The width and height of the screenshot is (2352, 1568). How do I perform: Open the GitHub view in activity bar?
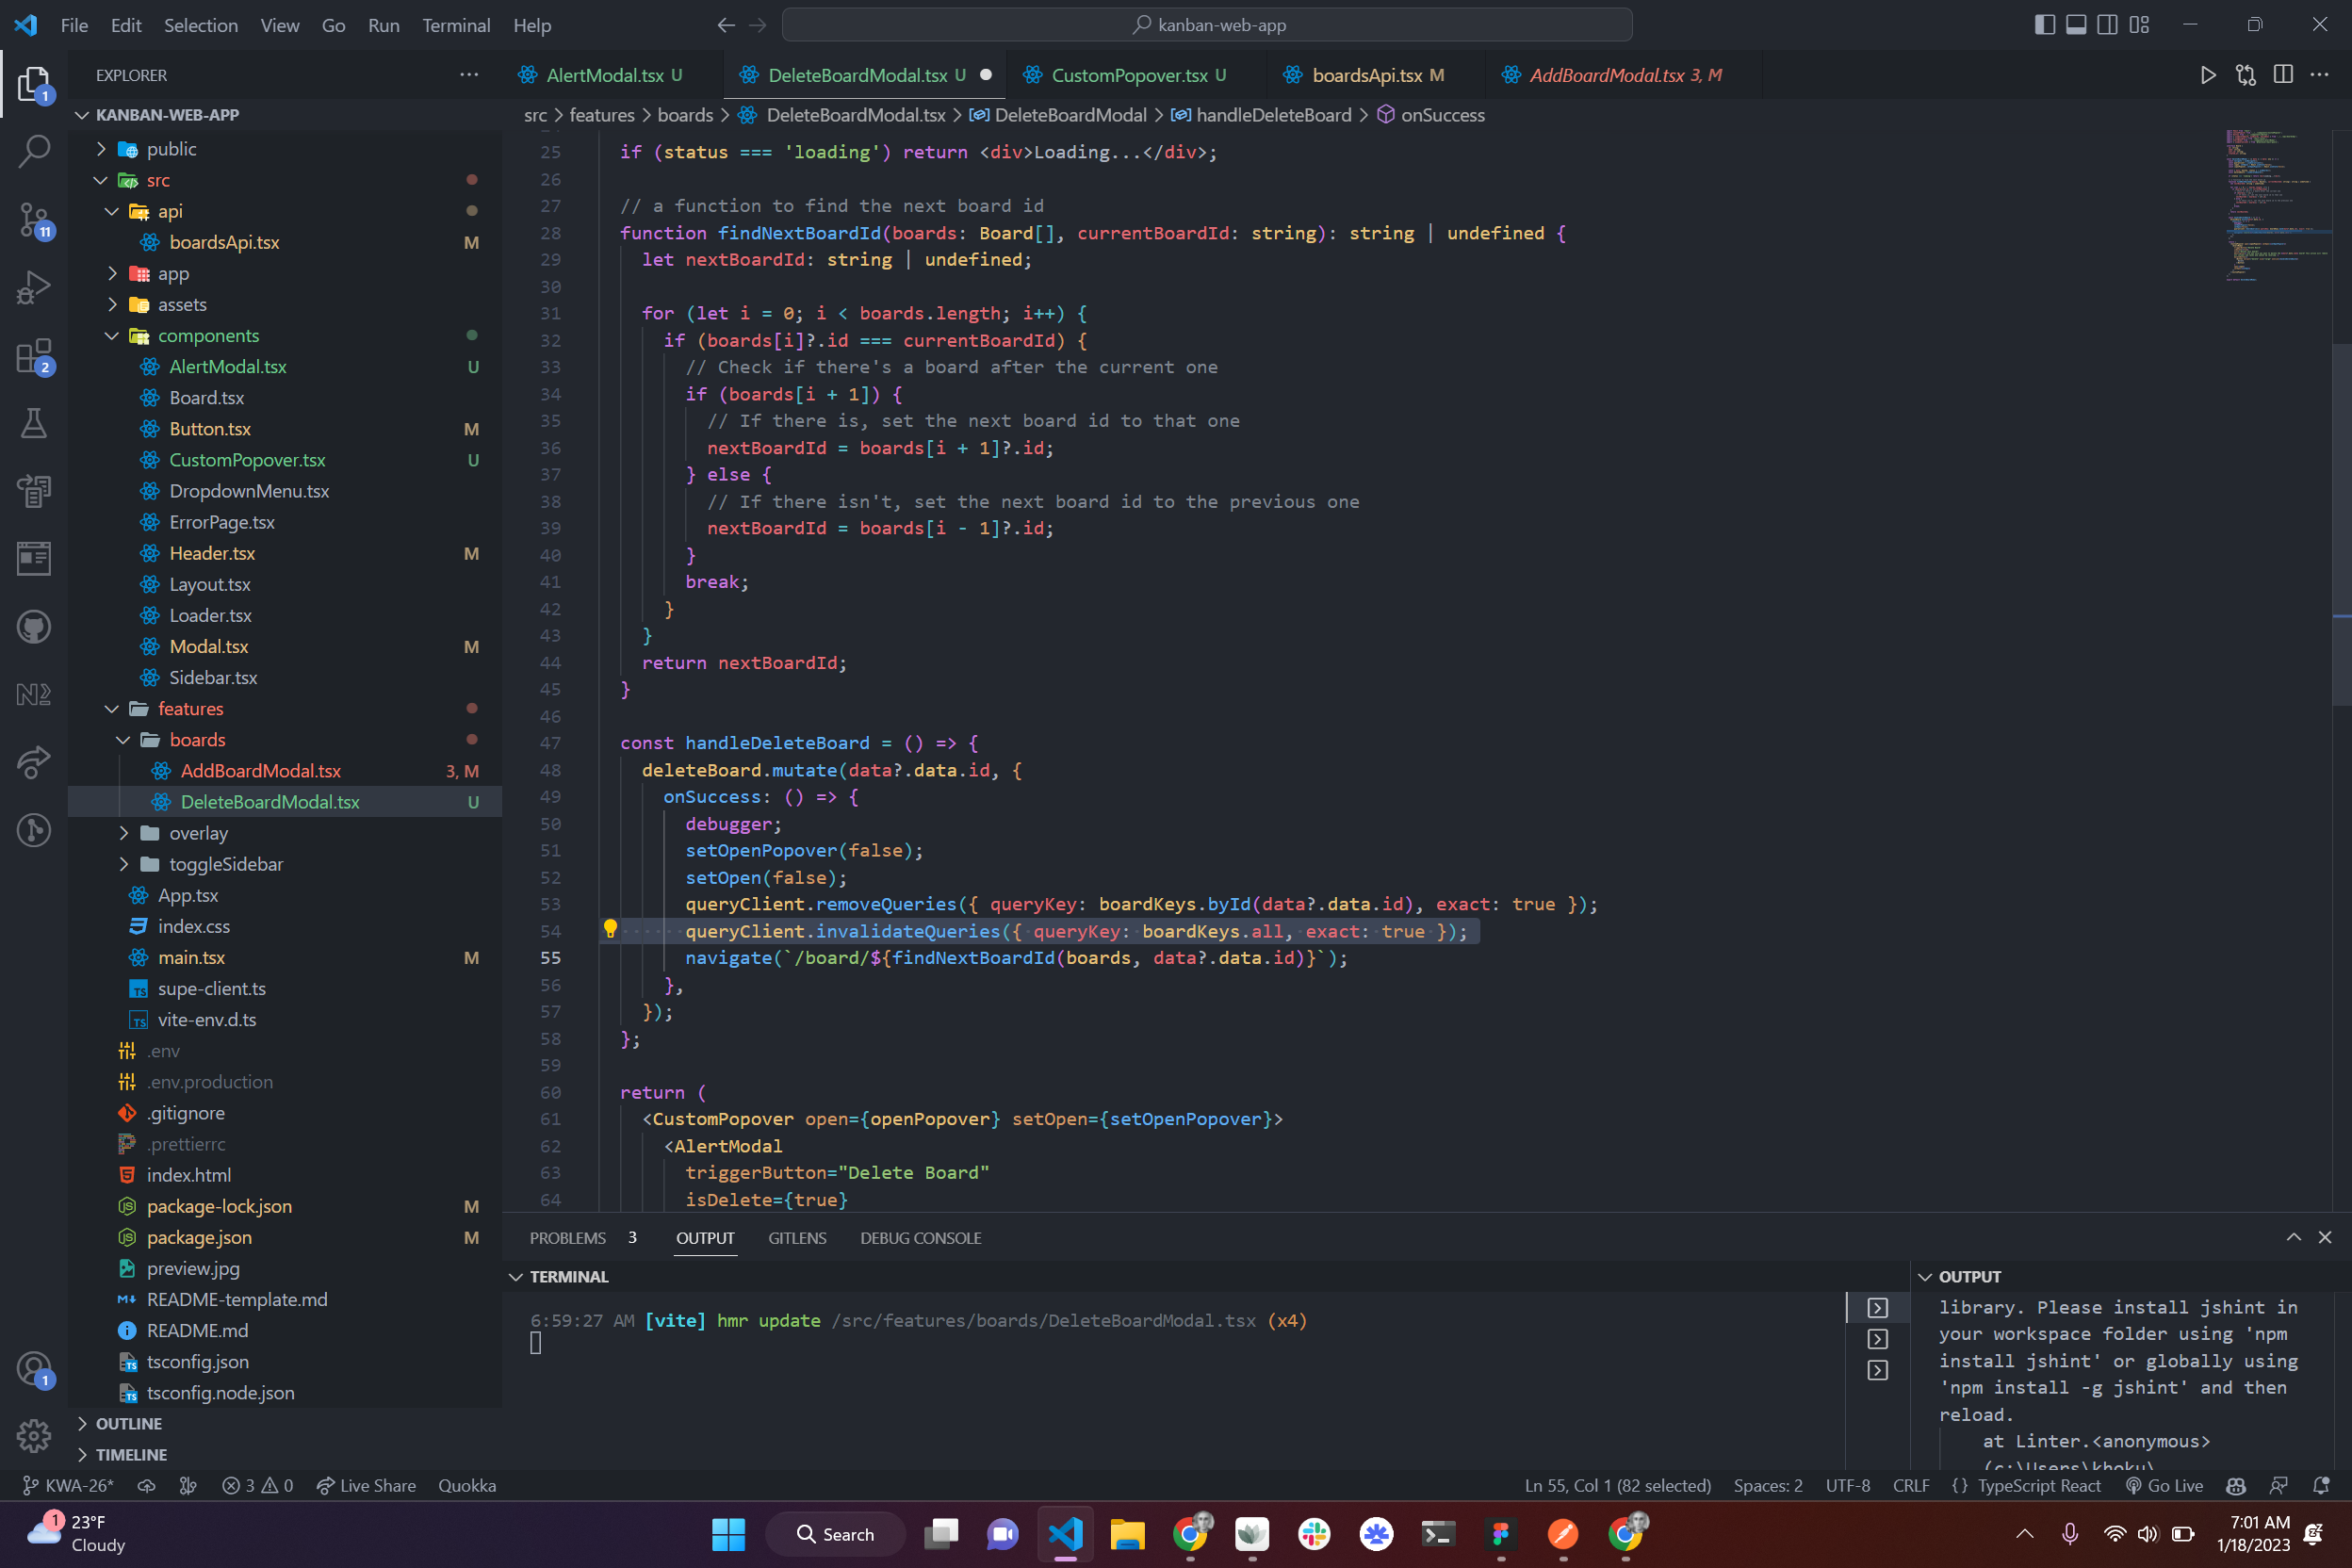click(34, 627)
